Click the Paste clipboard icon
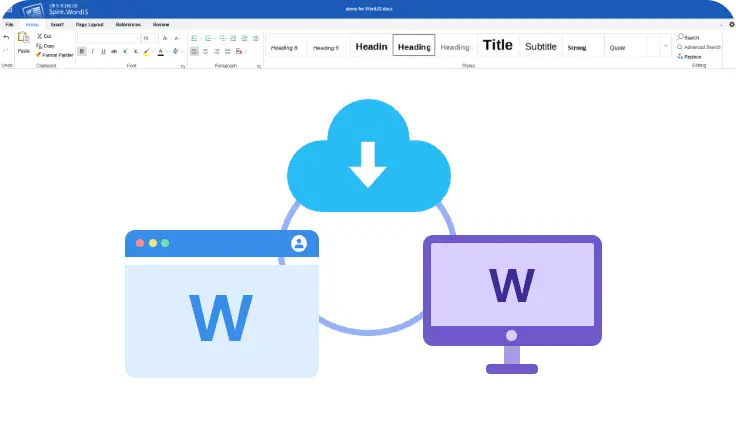 click(x=23, y=38)
